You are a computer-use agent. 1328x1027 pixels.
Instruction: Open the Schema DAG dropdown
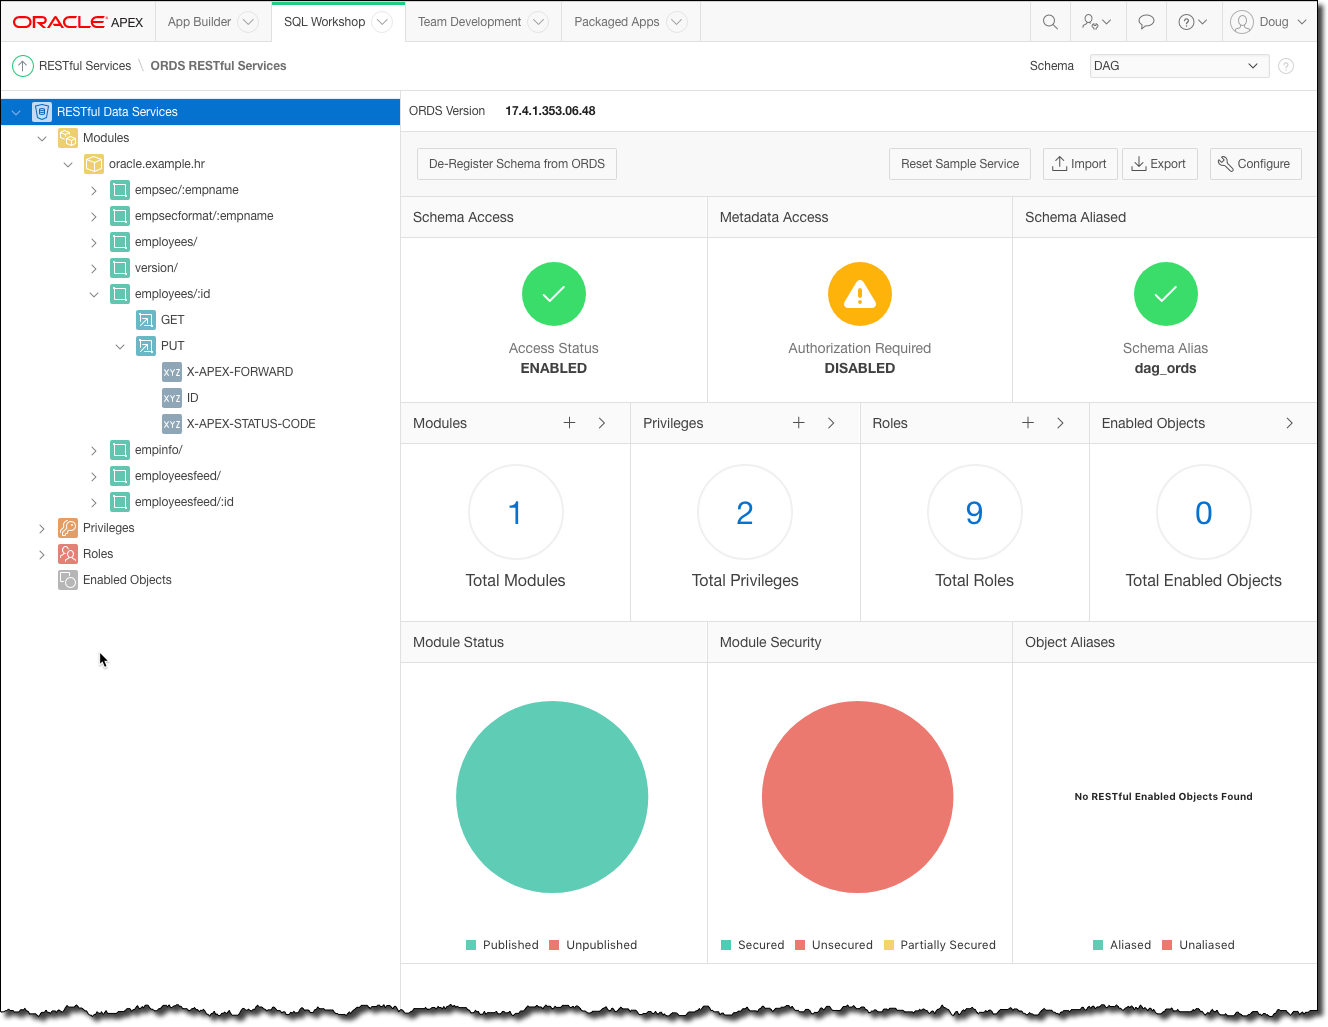[x=1179, y=66]
